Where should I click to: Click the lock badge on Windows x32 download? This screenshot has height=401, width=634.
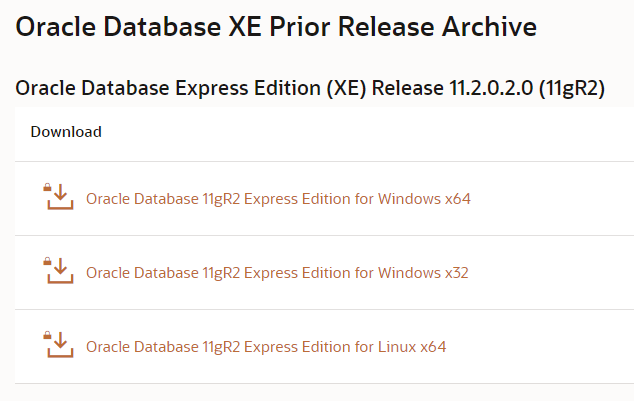click(x=47, y=261)
